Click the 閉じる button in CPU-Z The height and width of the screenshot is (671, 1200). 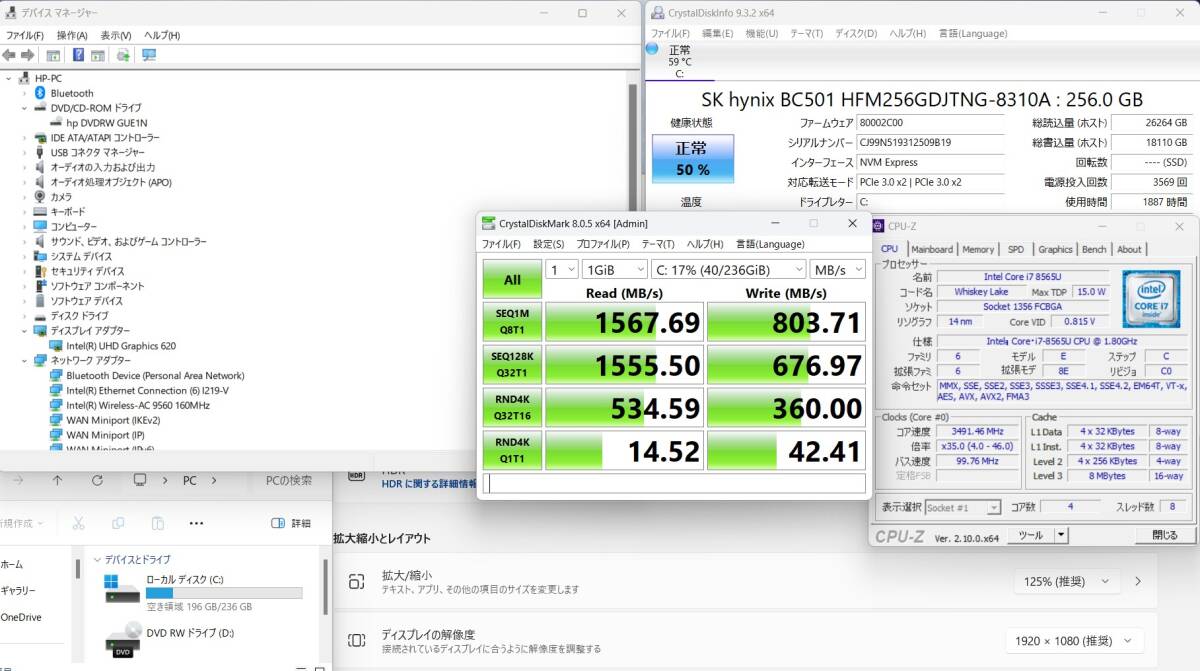coord(1164,535)
